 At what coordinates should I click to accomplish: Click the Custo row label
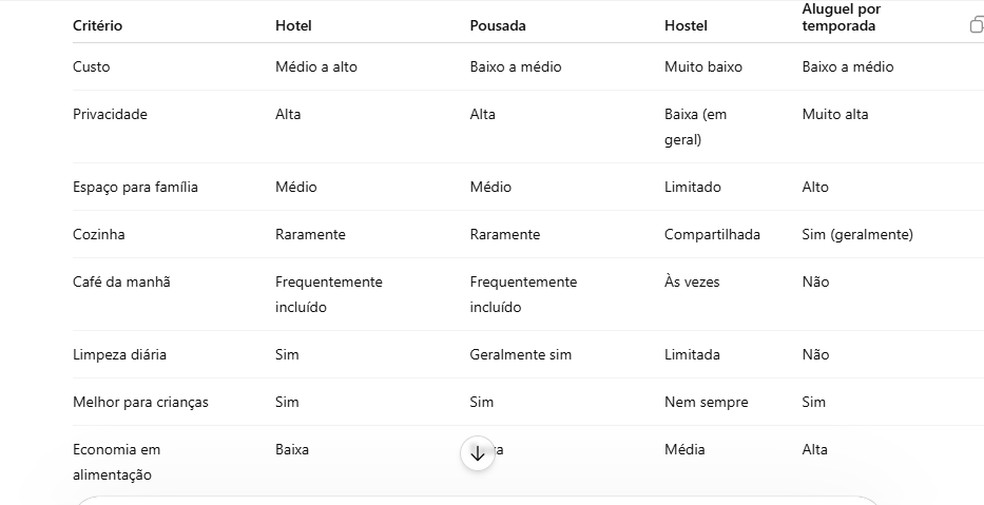(x=91, y=66)
